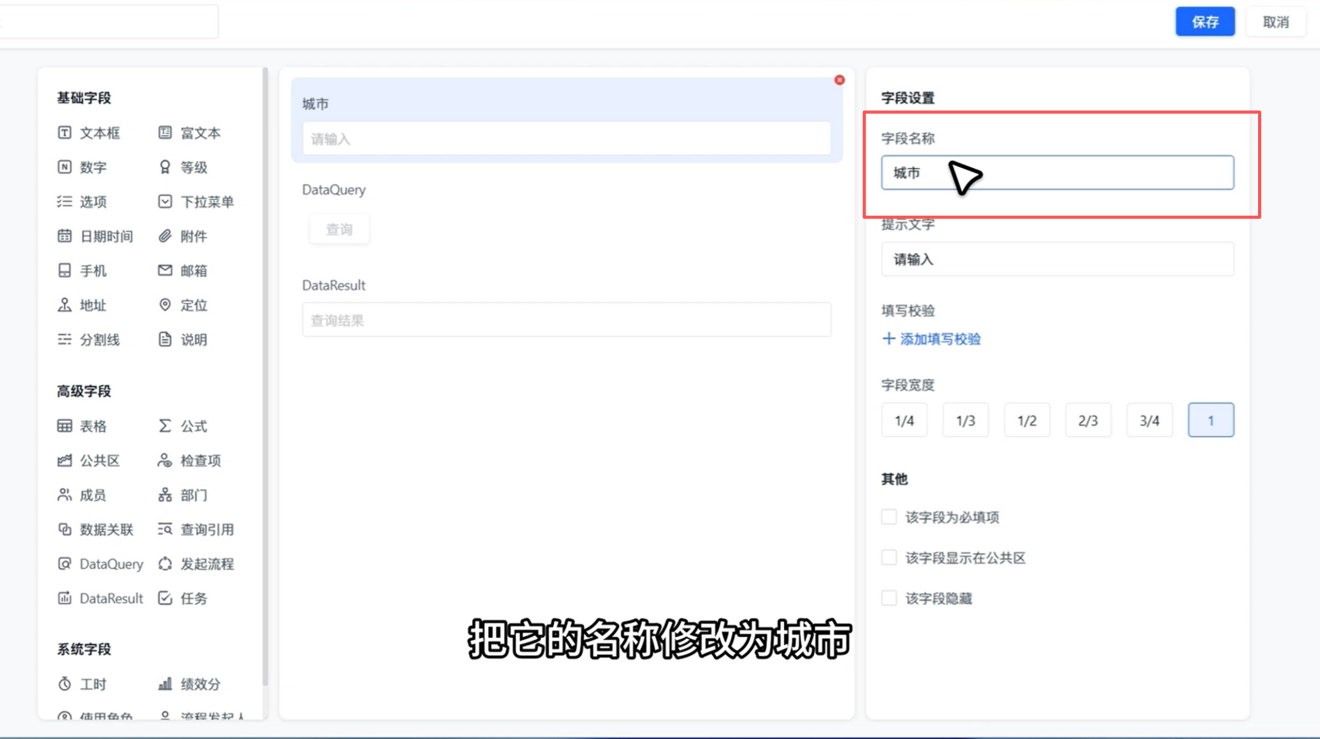Check 该字段隐藏 hidden option
The height and width of the screenshot is (739, 1320).
tap(889, 598)
